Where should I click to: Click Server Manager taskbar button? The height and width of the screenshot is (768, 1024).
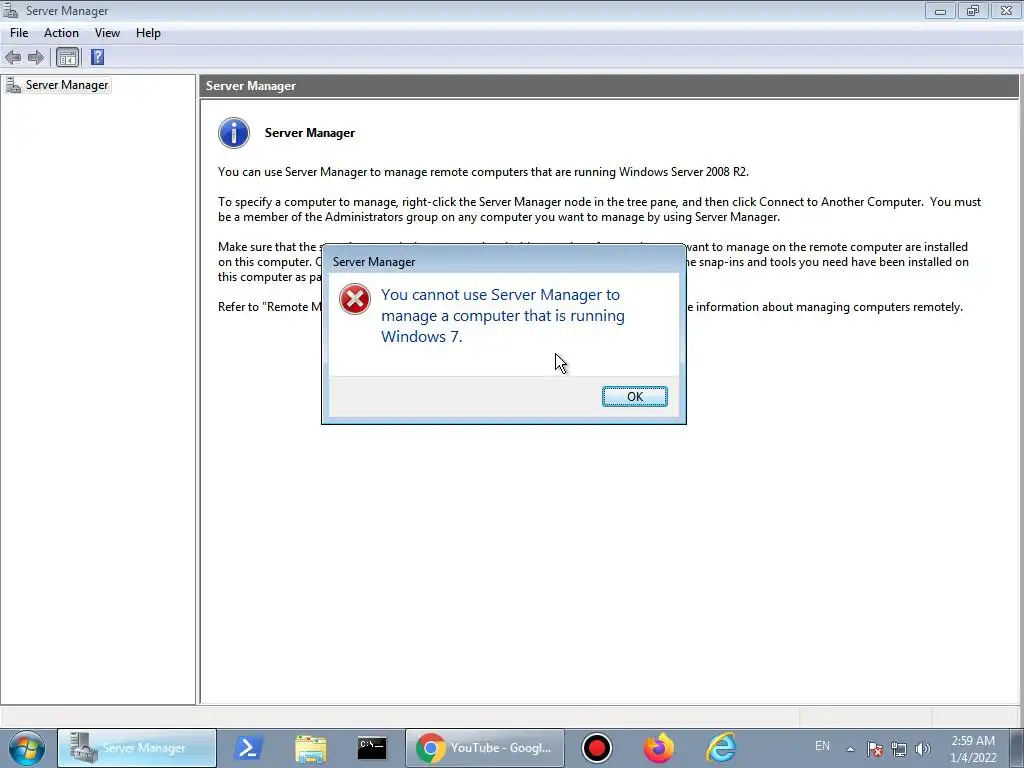(136, 748)
